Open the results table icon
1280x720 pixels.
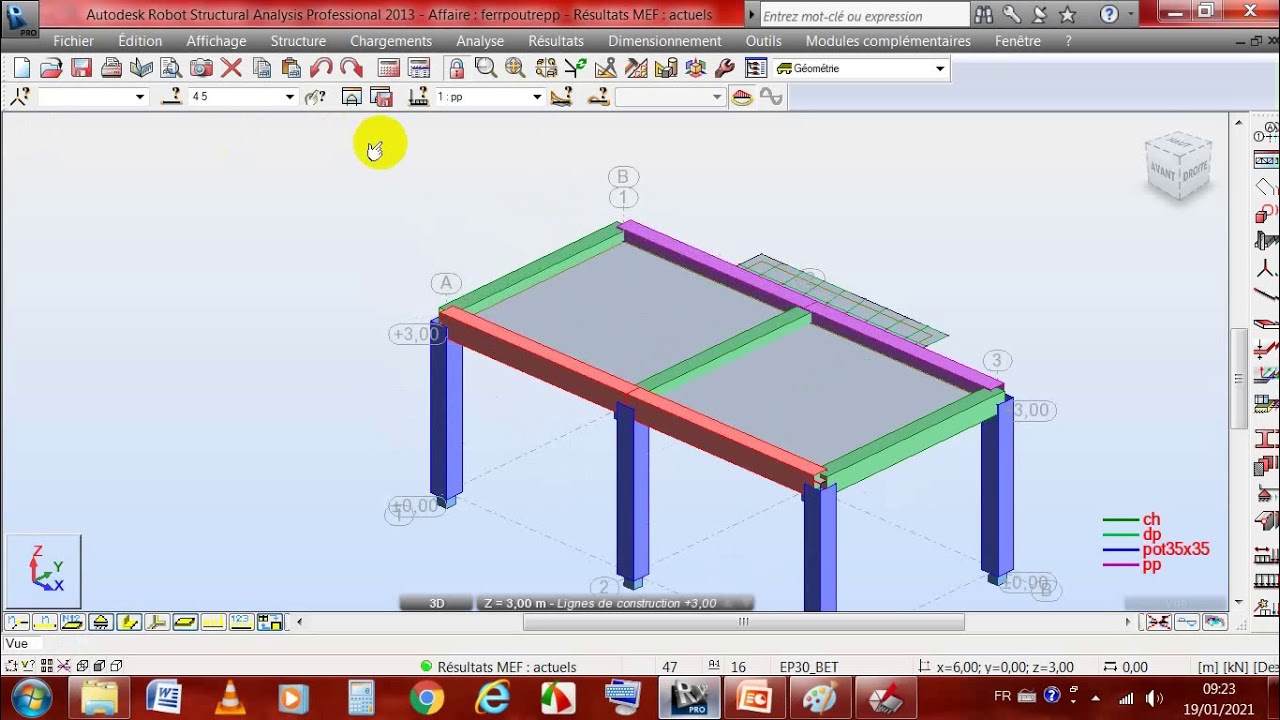pyautogui.click(x=419, y=68)
